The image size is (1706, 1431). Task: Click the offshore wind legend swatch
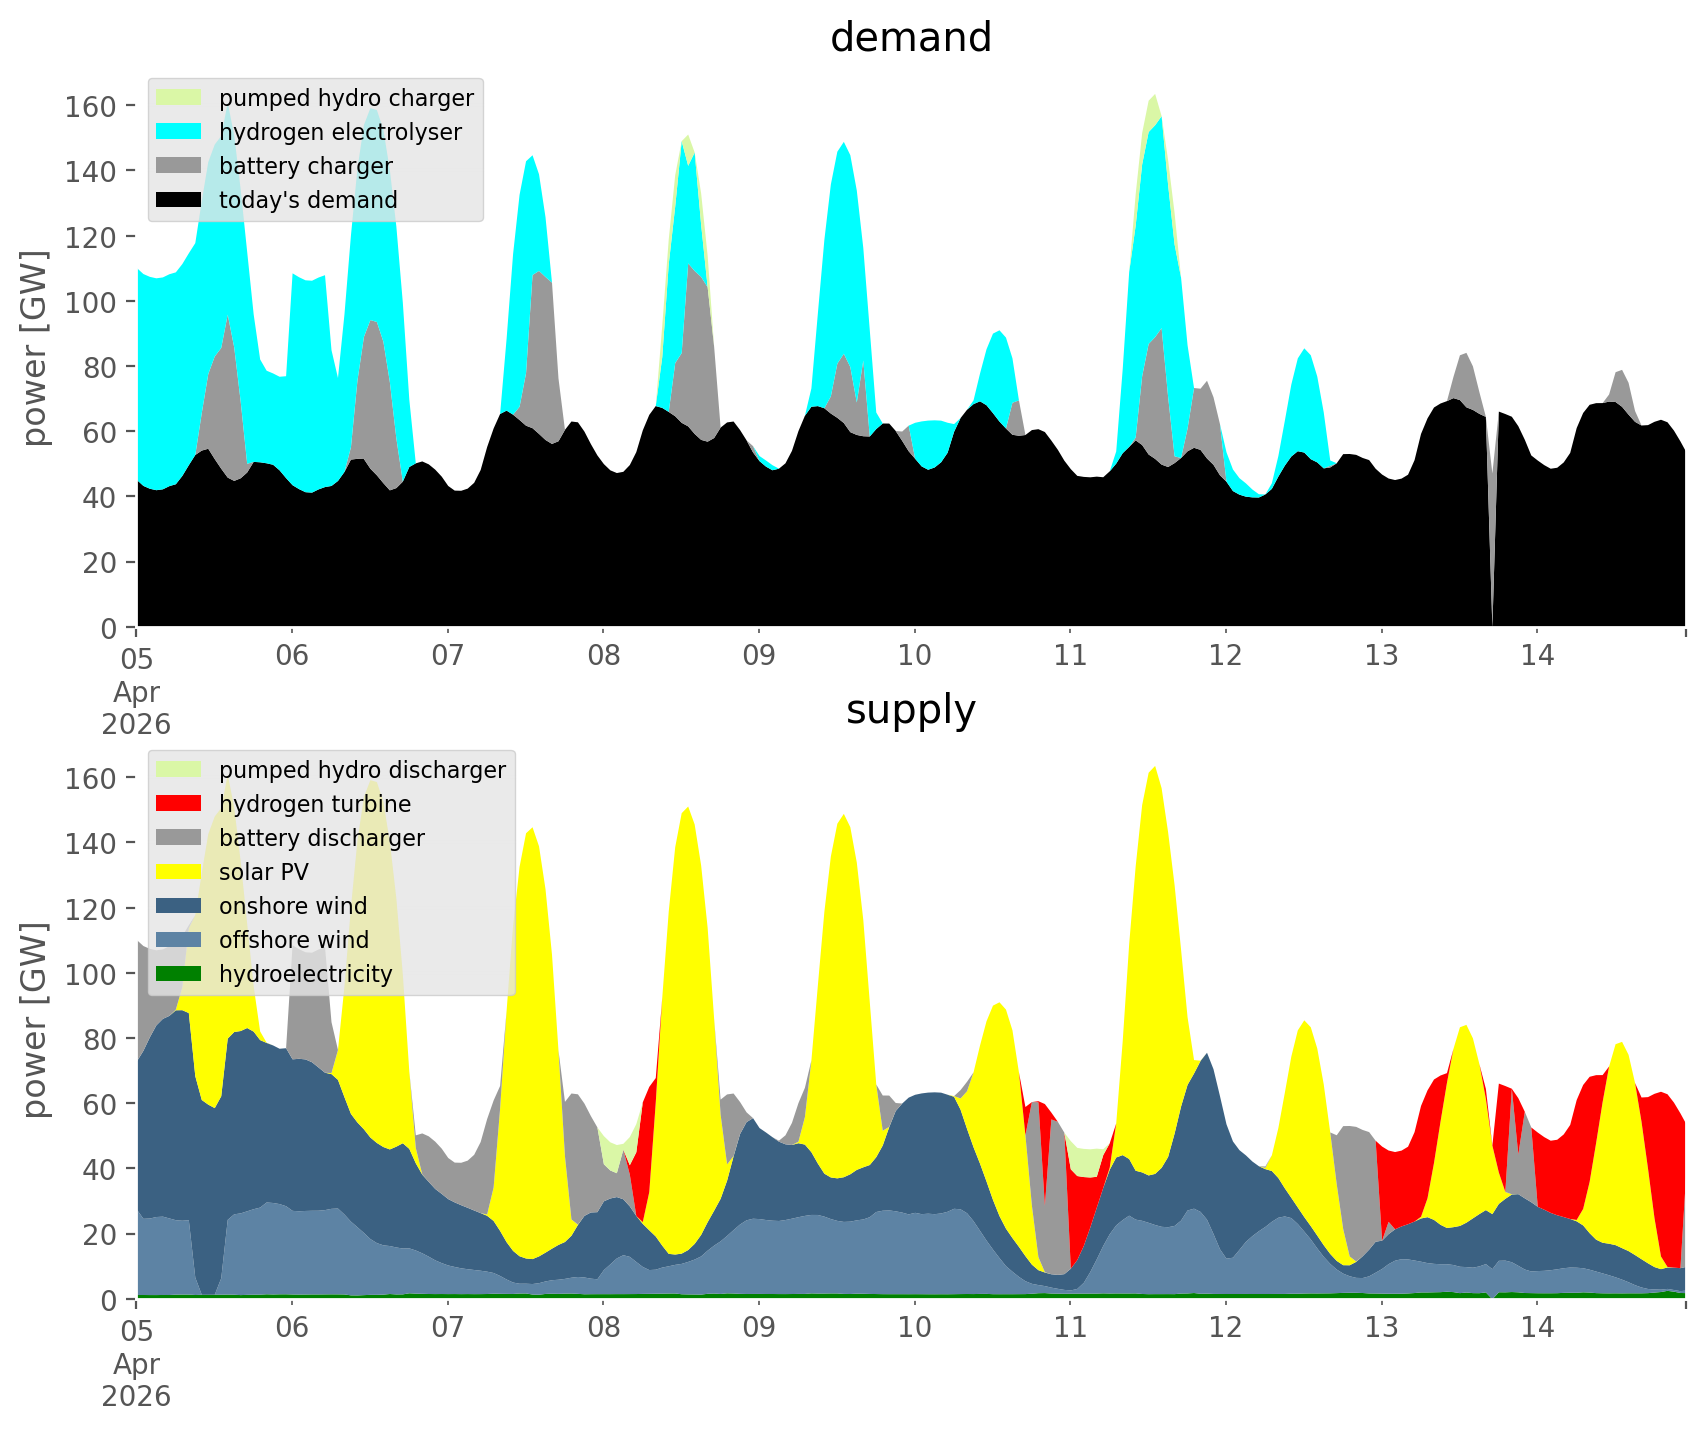pyautogui.click(x=180, y=940)
